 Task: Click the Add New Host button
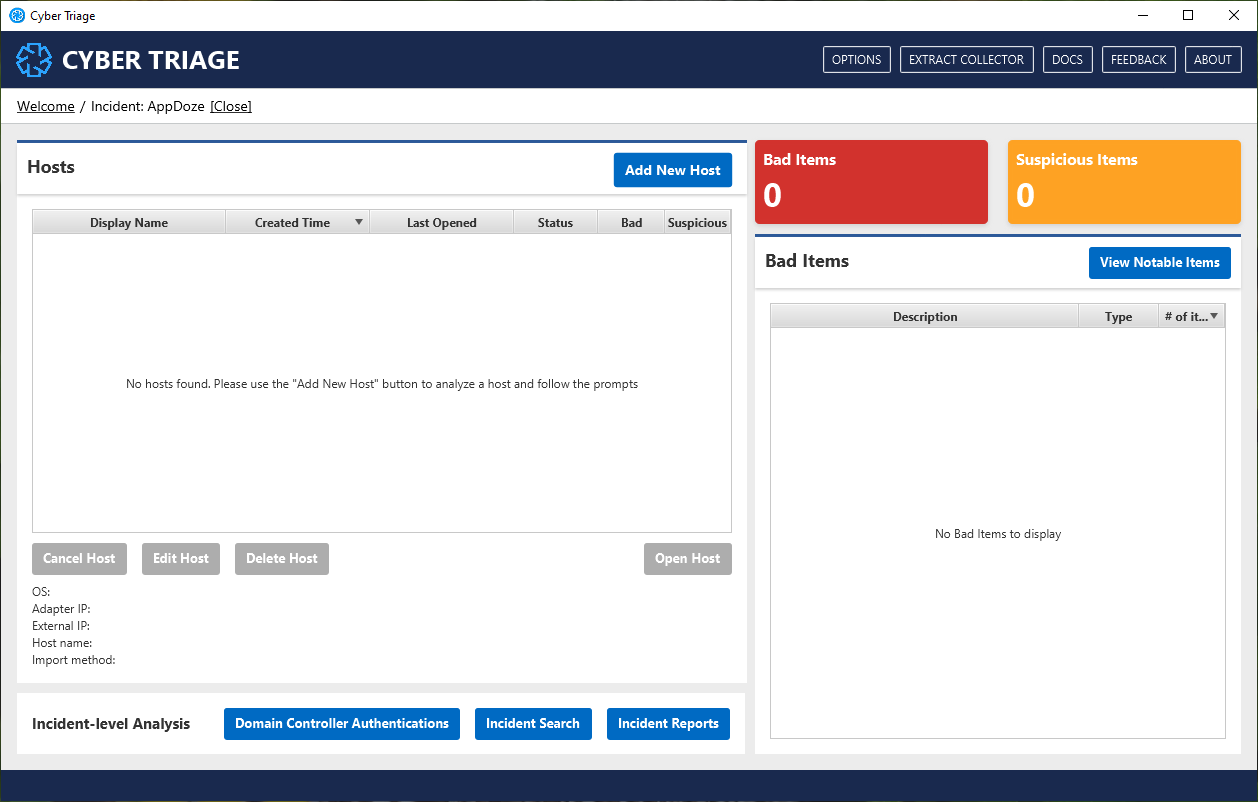pyautogui.click(x=672, y=170)
